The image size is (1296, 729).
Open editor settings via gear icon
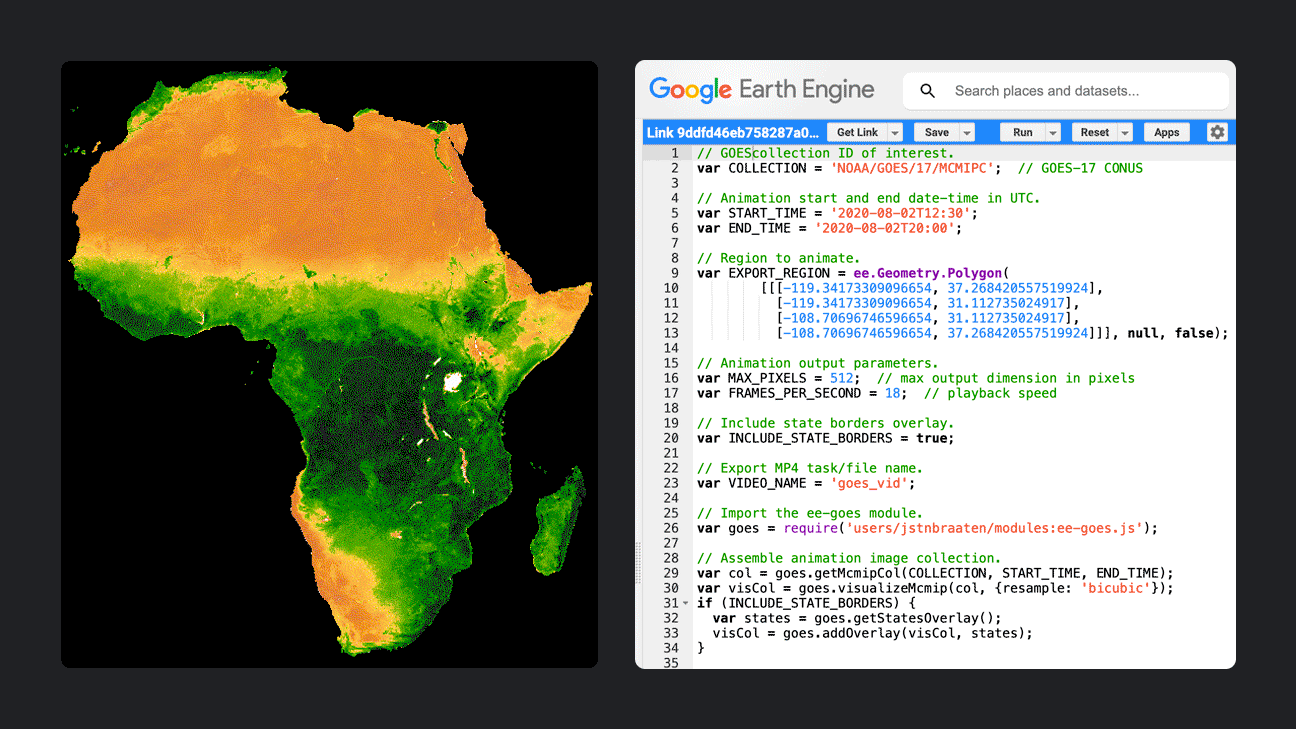[x=1217, y=131]
